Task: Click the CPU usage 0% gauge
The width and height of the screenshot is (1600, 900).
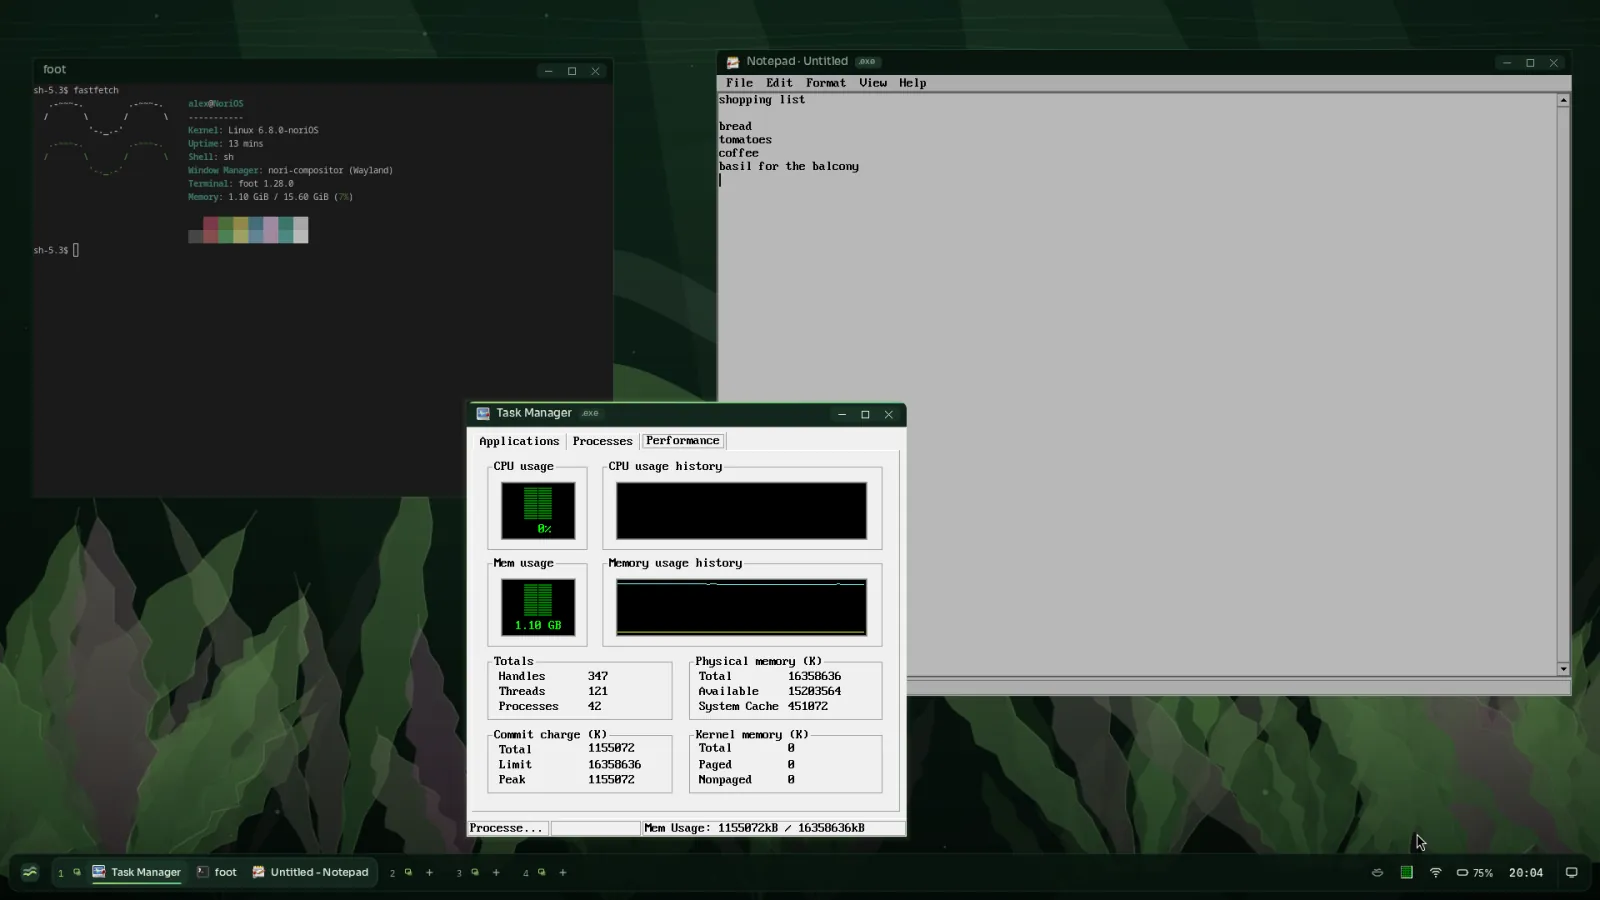Action: coord(538,510)
